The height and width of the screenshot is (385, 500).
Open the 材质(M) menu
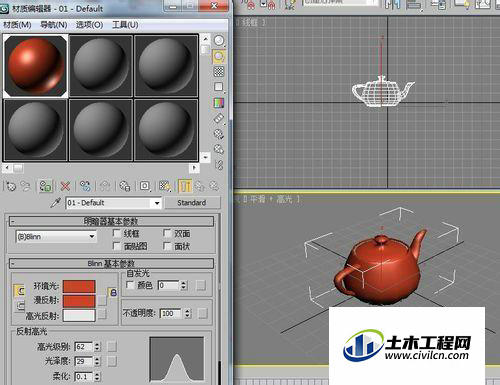(x=17, y=25)
